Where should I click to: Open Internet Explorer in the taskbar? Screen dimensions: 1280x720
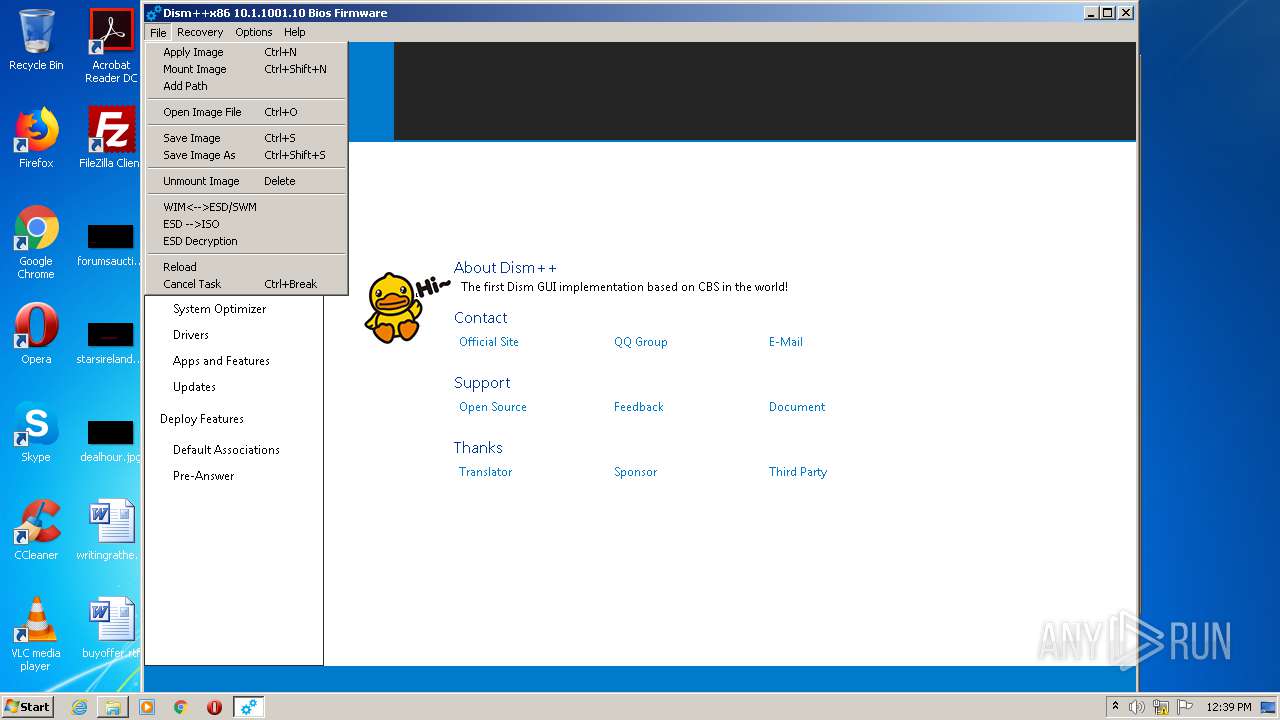(x=79, y=707)
